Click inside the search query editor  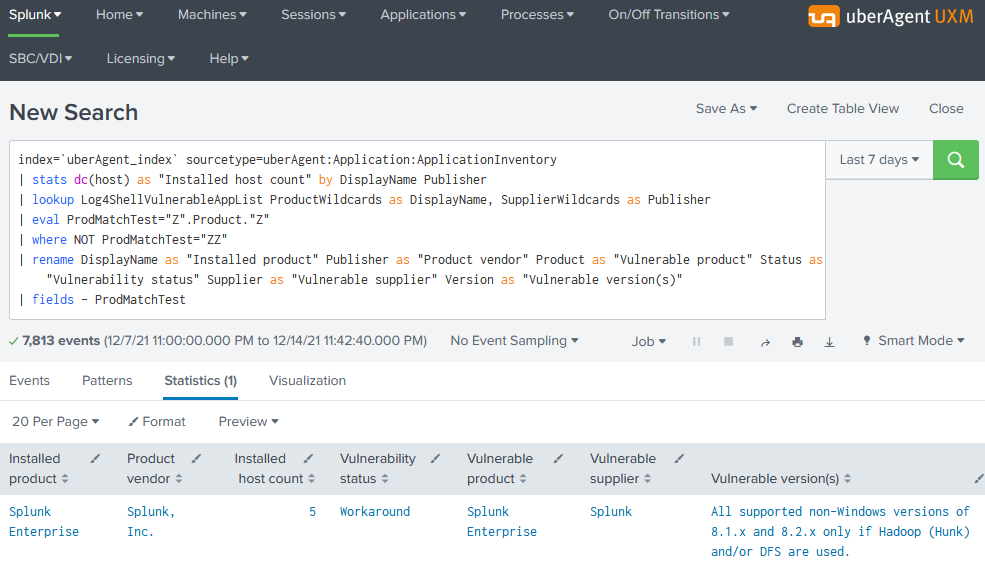pyautogui.click(x=417, y=230)
